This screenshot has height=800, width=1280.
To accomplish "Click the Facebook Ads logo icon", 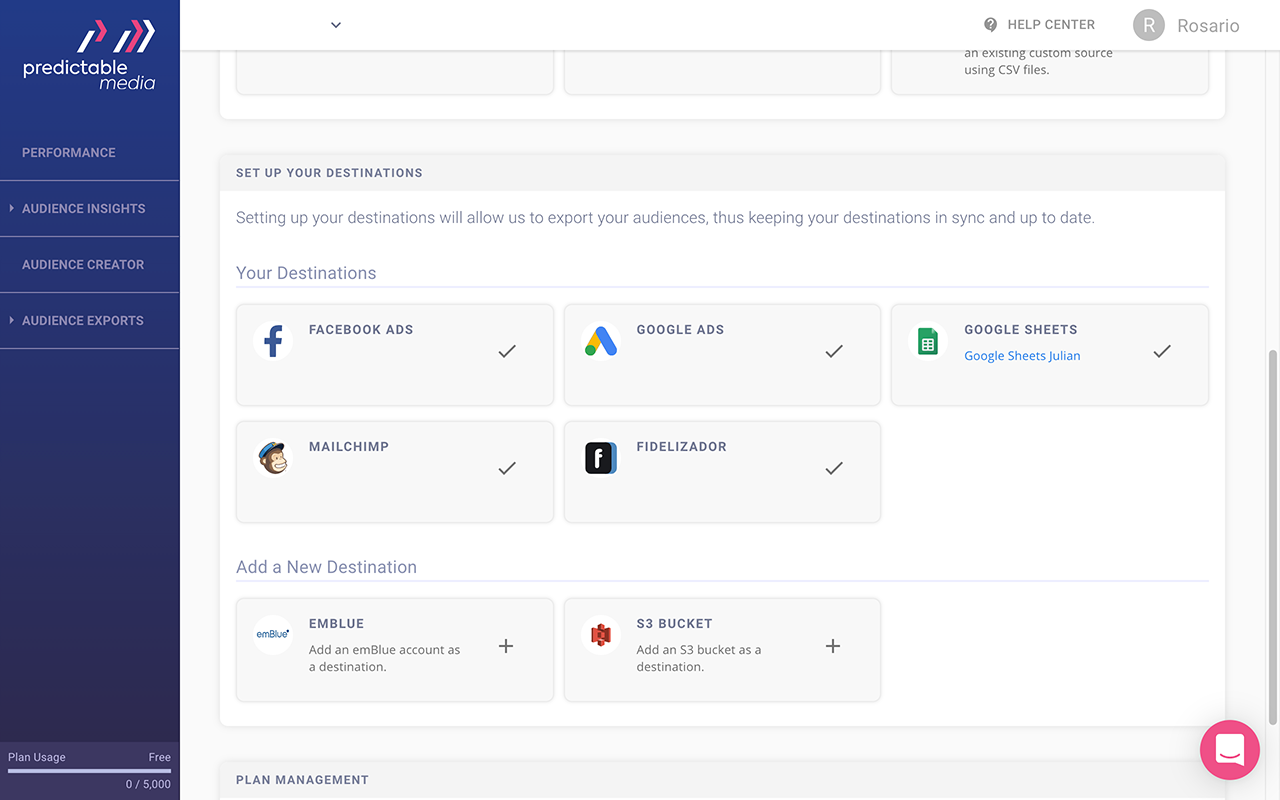I will point(273,341).
